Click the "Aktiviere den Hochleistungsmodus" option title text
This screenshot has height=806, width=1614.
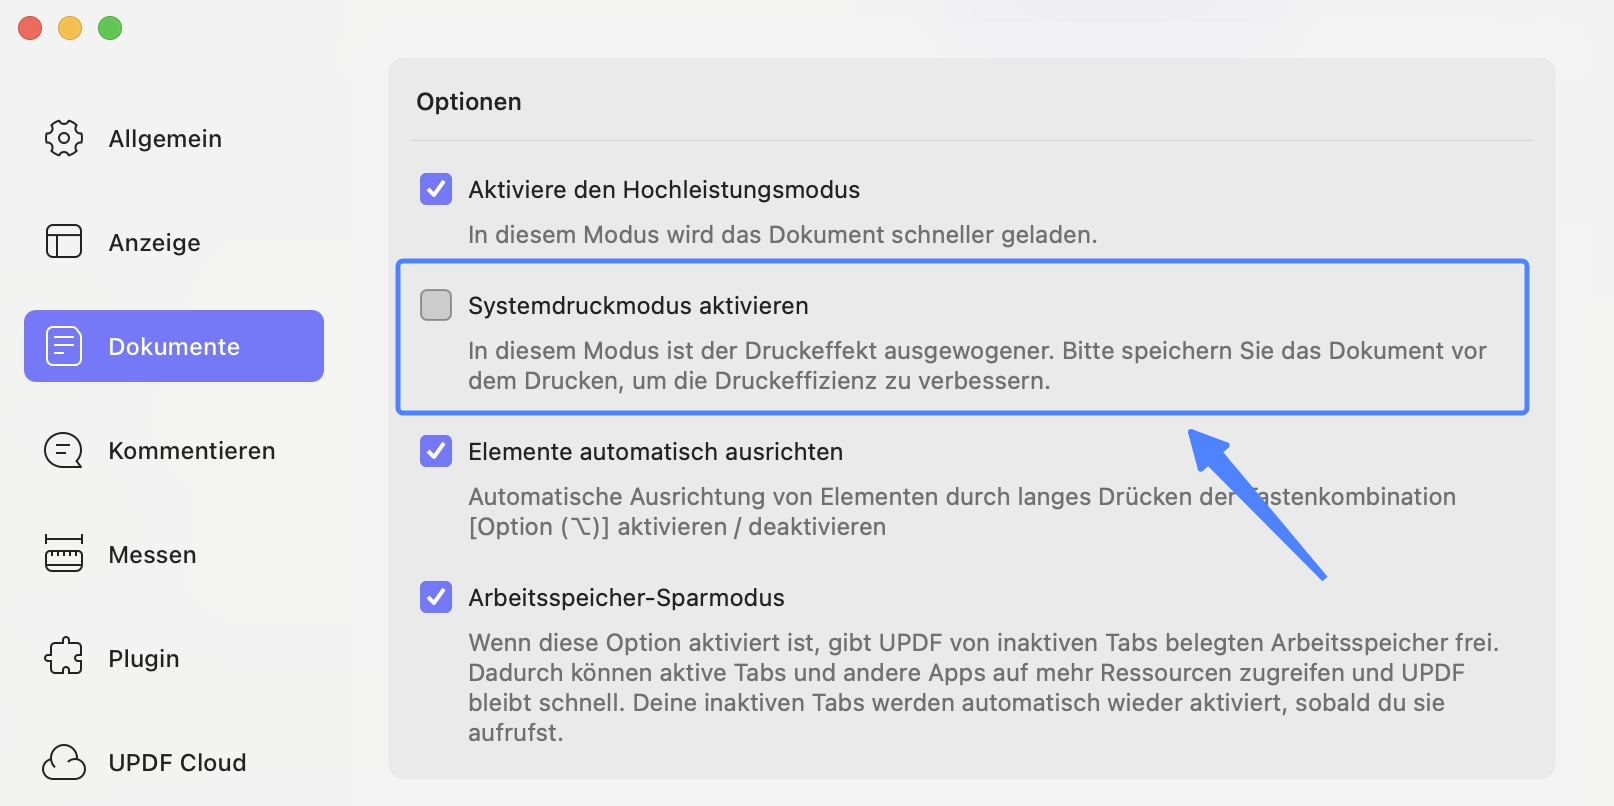[x=664, y=190]
